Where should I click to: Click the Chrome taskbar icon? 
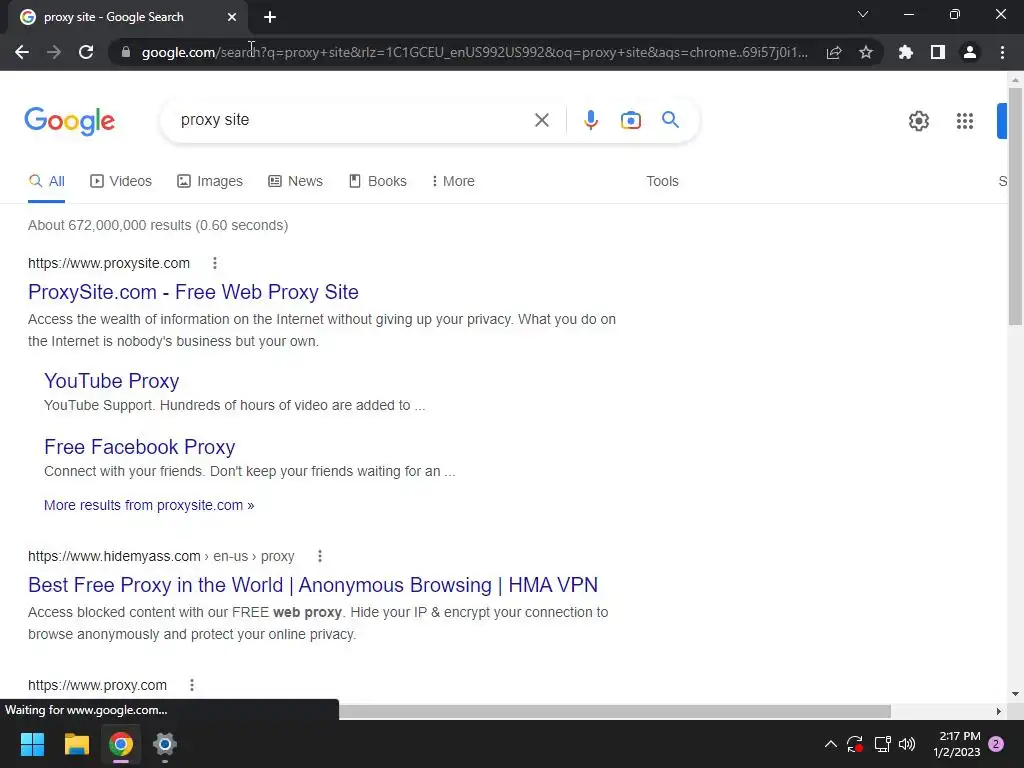[121, 744]
